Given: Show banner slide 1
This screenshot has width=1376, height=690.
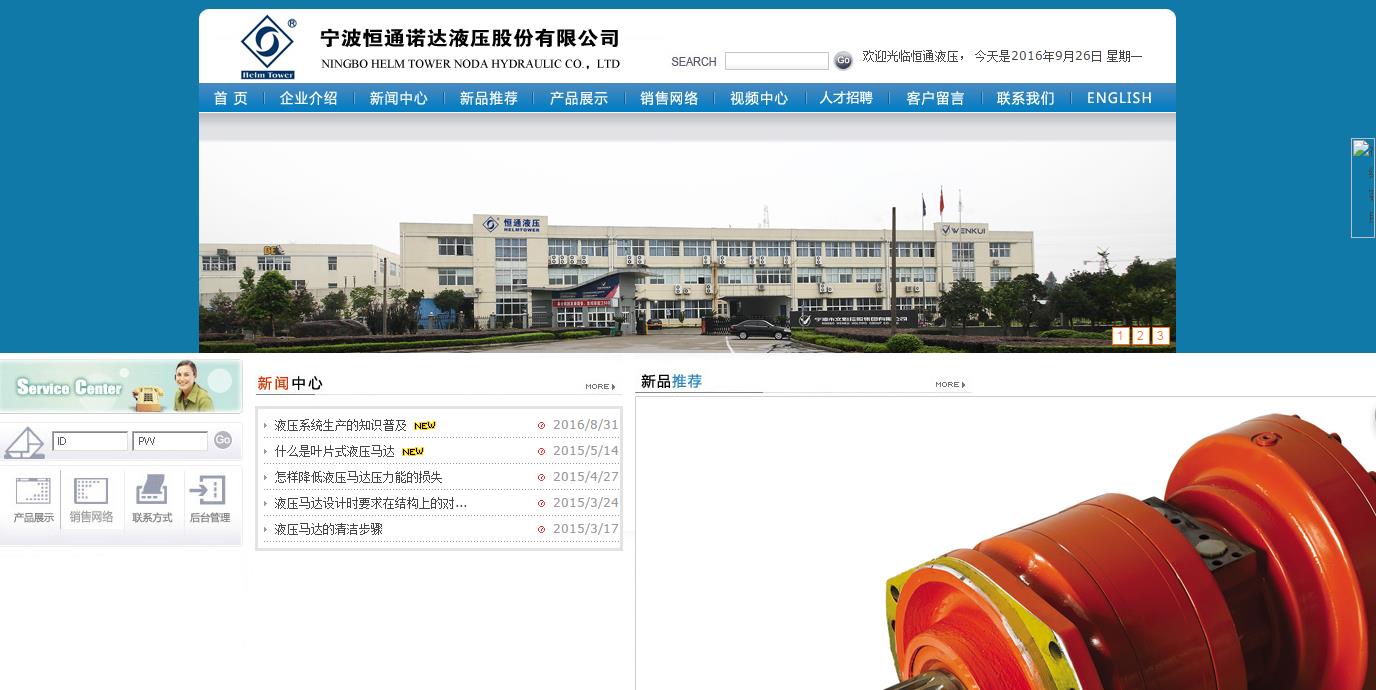Looking at the screenshot, I should [1121, 336].
